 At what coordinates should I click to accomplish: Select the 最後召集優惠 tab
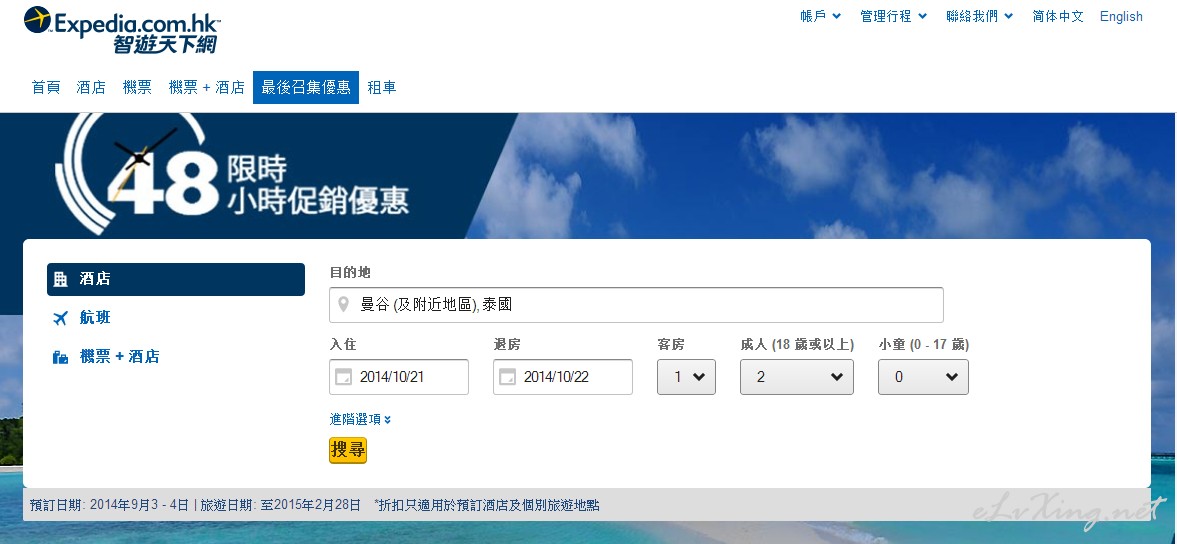306,87
